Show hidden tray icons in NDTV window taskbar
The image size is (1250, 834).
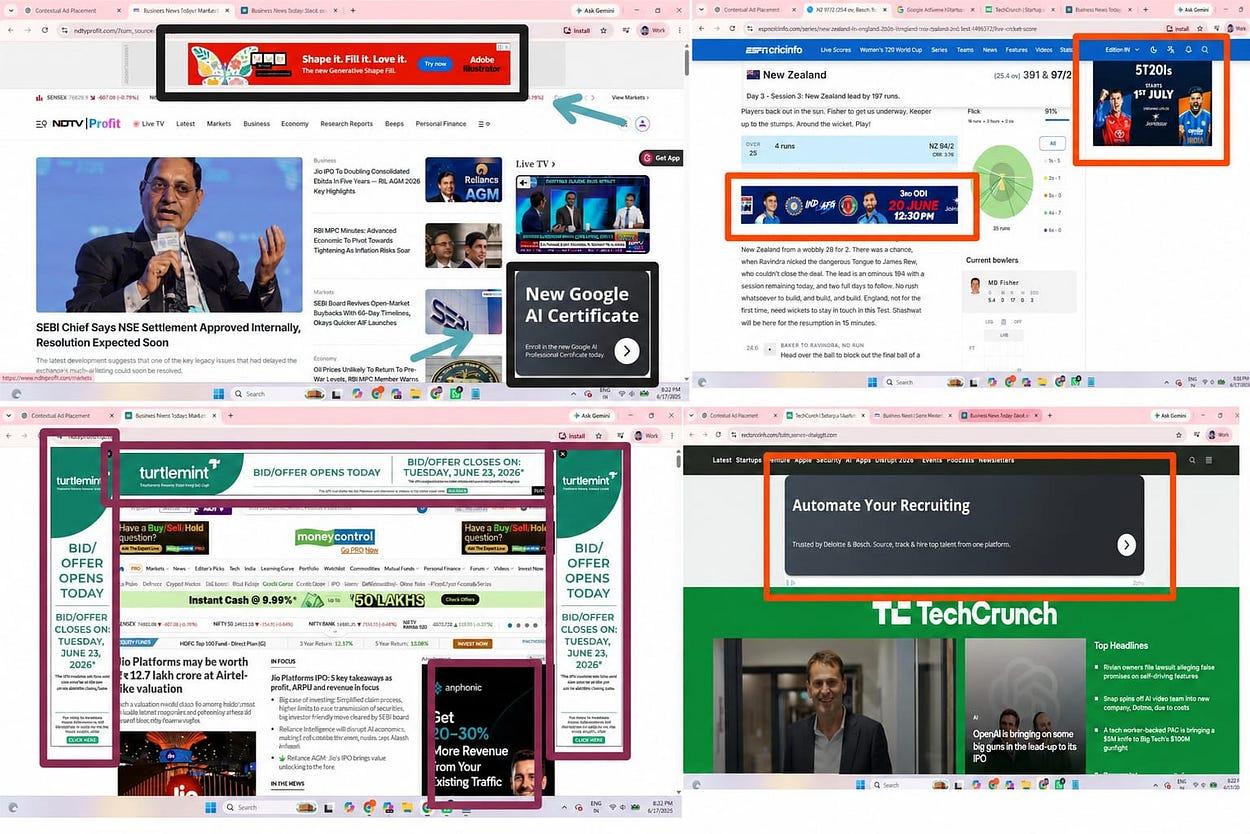pos(574,394)
